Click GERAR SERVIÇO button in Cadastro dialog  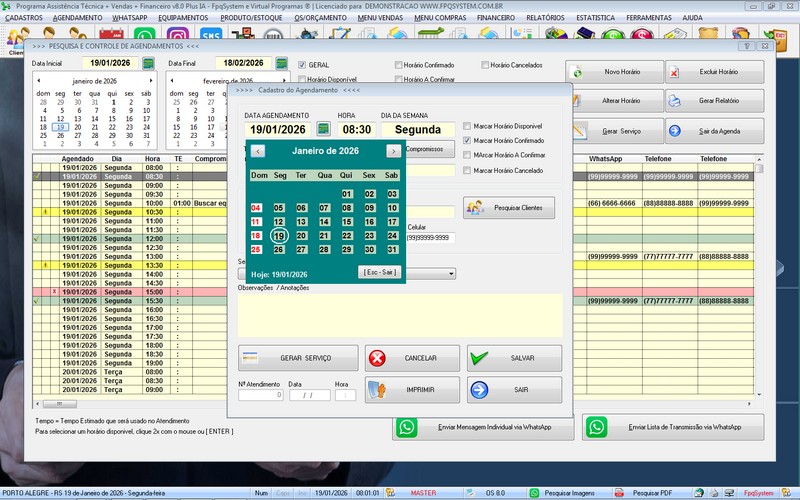(x=298, y=358)
